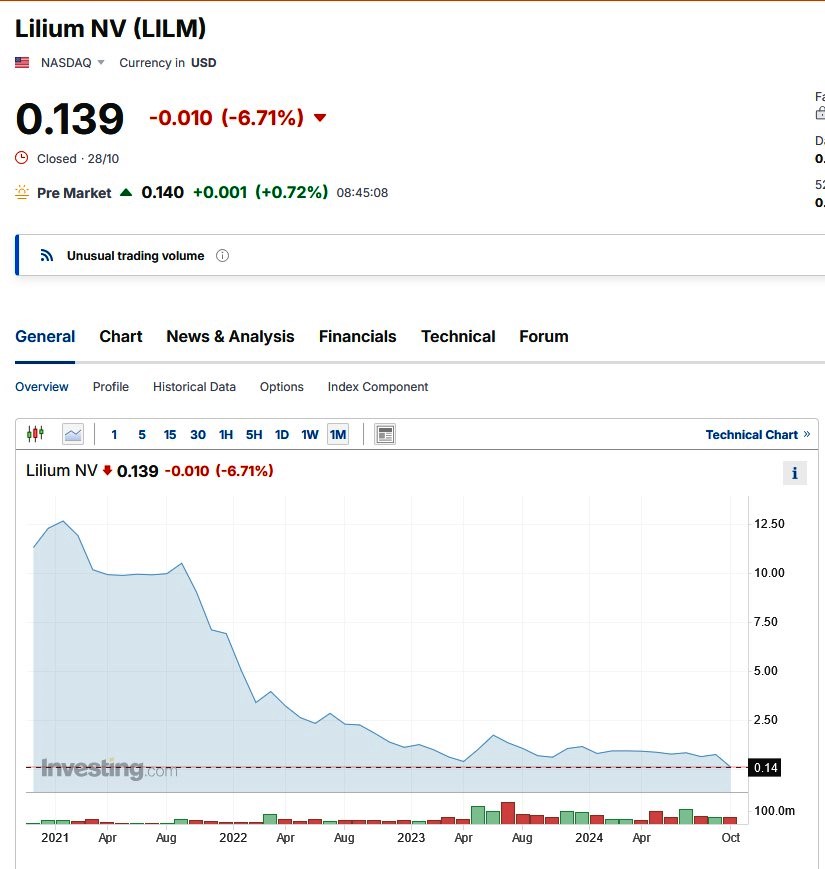
Task: Click the 08:45:08 timestamp
Action: point(362,193)
